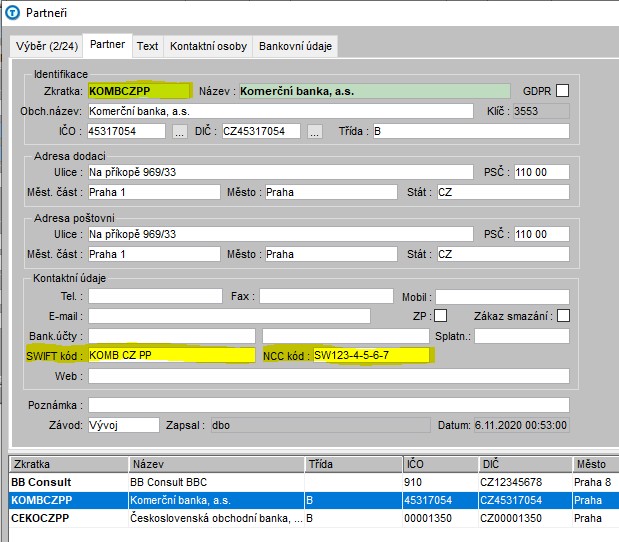
Task: Click the first Bank.účty field
Action: pyautogui.click(x=172, y=336)
